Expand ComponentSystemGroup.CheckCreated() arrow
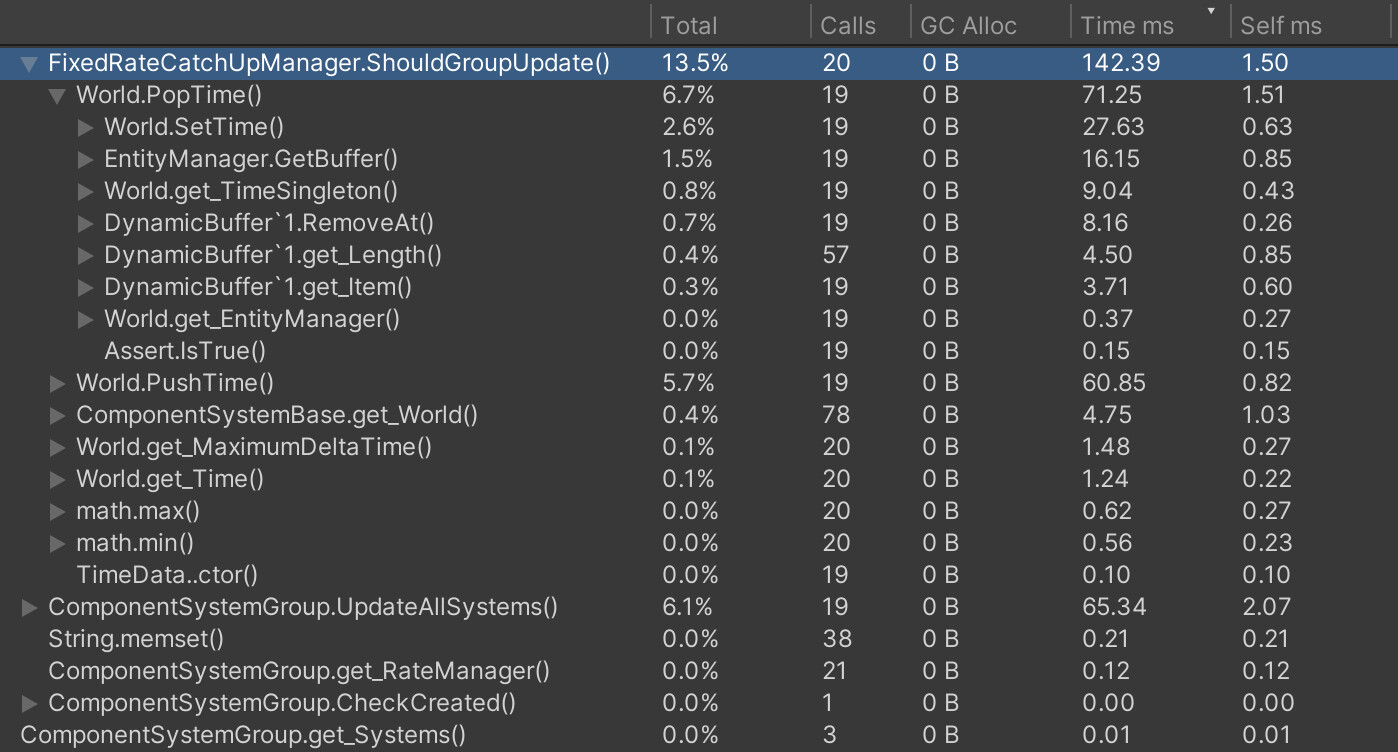The height and width of the screenshot is (752, 1398). 29,704
